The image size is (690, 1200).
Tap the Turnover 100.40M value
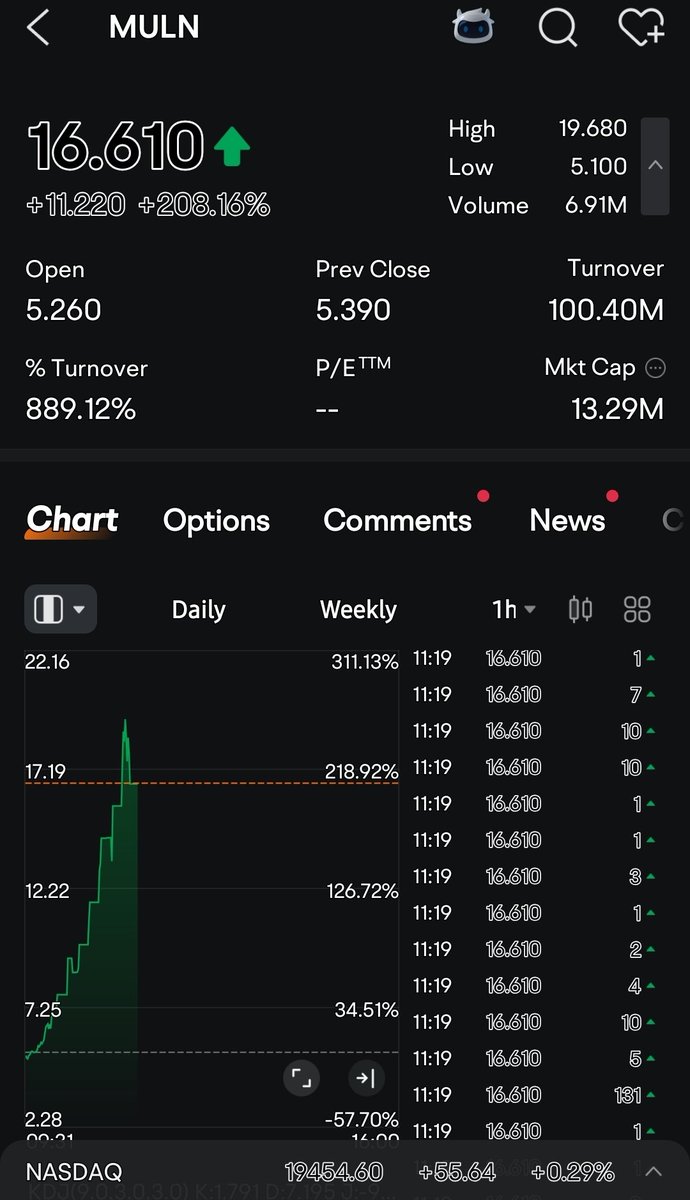click(x=606, y=310)
